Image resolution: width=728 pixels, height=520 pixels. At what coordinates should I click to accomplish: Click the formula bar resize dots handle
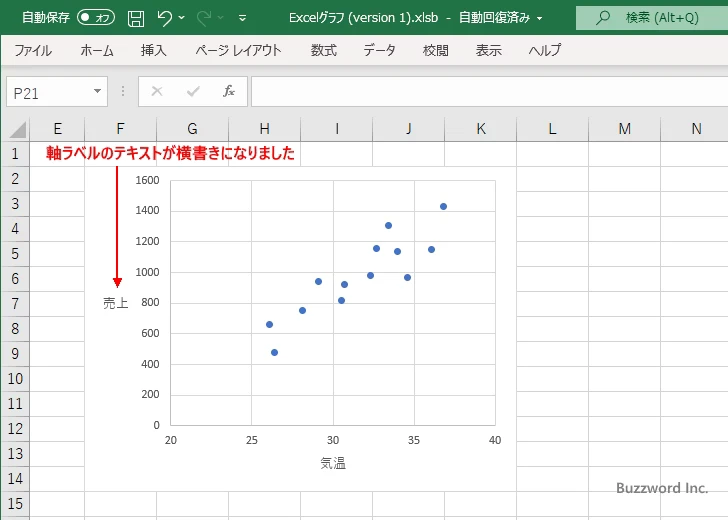(123, 91)
